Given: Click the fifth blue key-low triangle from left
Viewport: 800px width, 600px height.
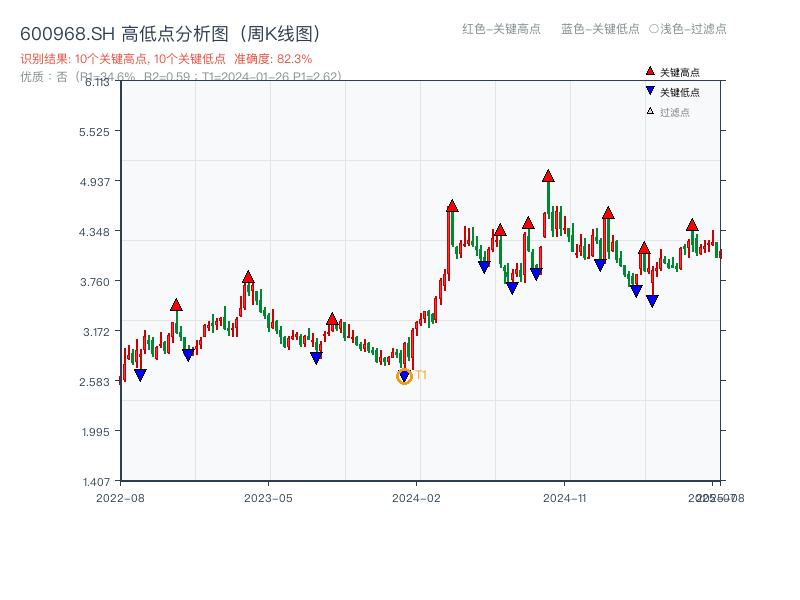Looking at the screenshot, I should (x=484, y=267).
